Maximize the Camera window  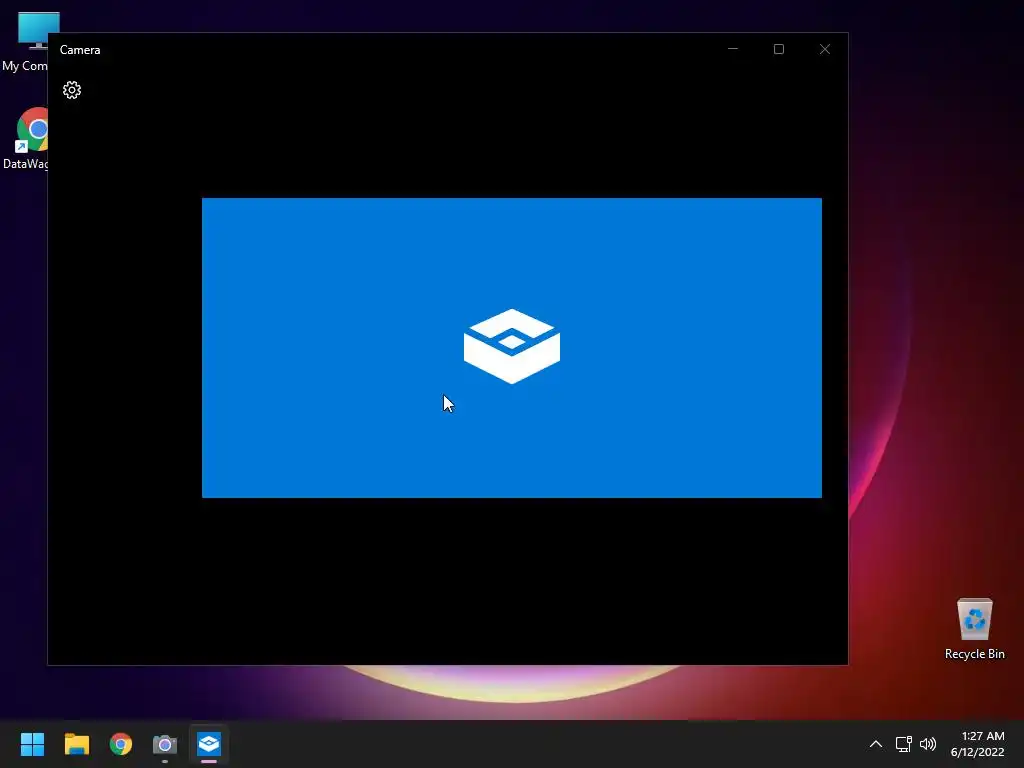coord(778,49)
